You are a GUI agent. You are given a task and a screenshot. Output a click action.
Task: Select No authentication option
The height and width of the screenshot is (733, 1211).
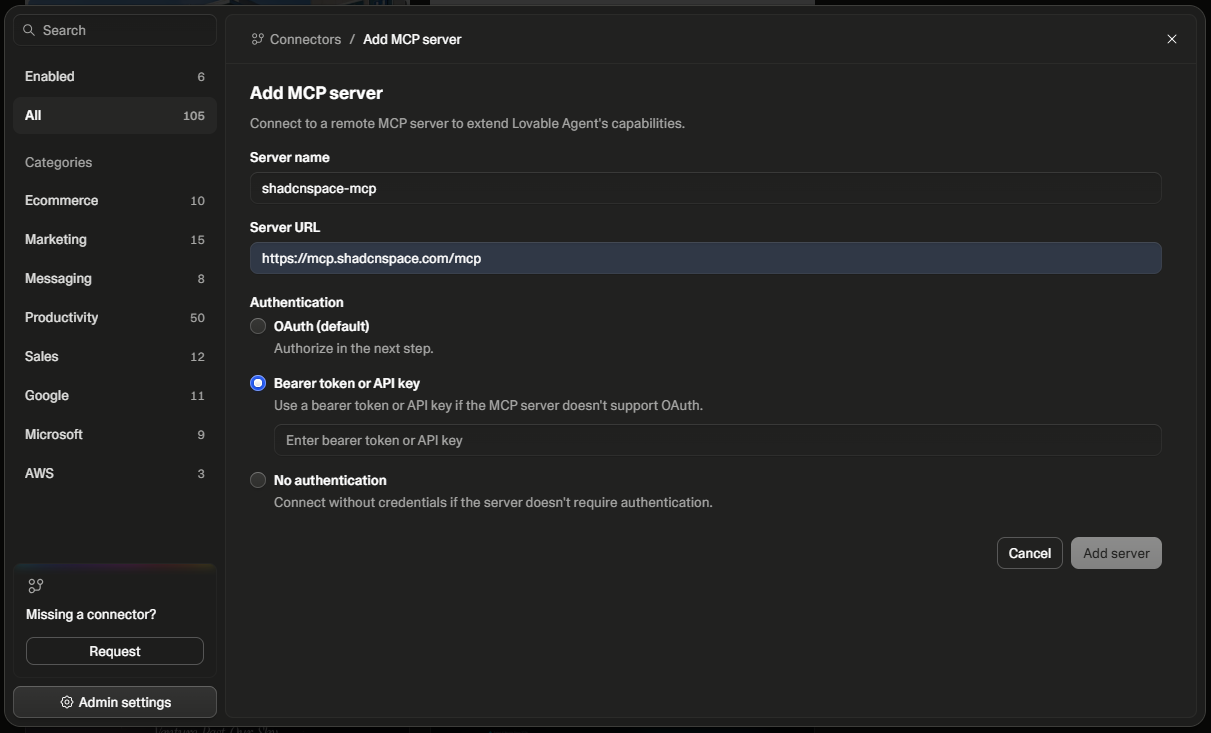click(x=258, y=480)
